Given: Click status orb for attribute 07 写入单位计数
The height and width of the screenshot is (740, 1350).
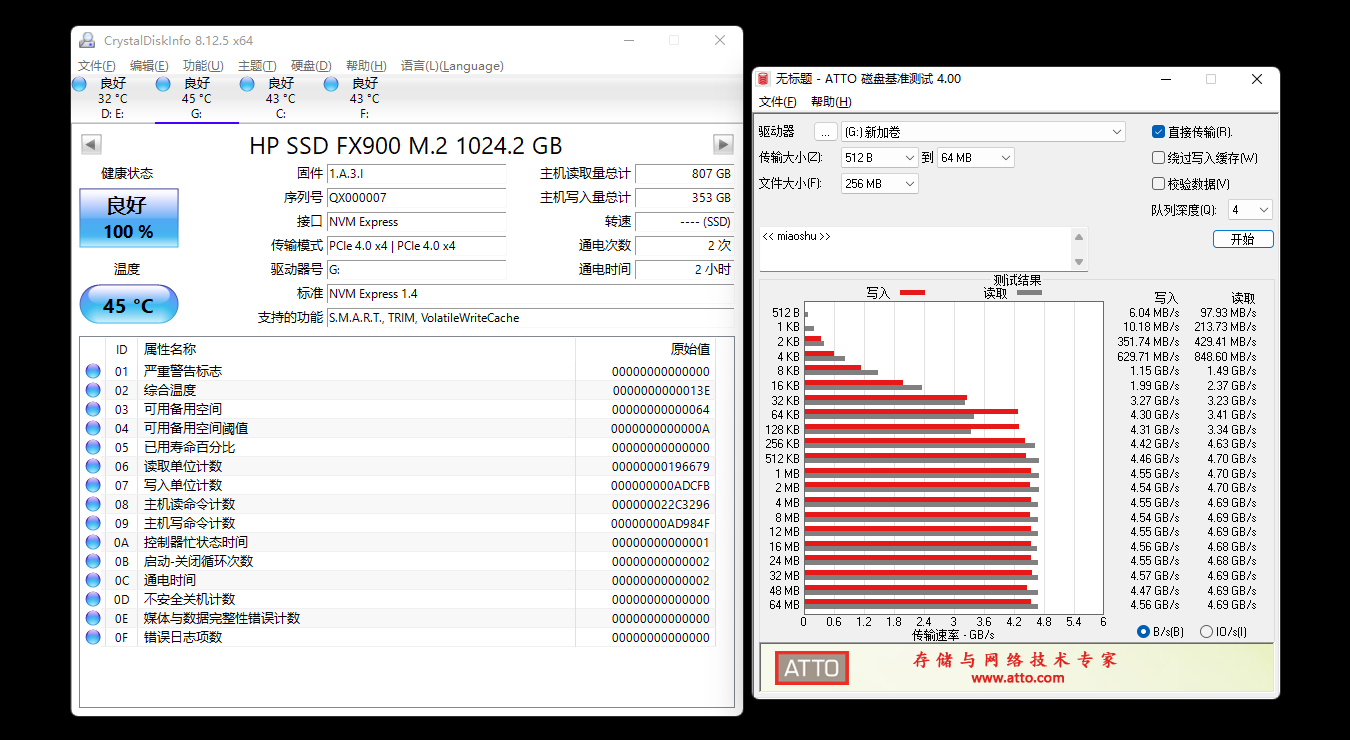Looking at the screenshot, I should pyautogui.click(x=93, y=485).
